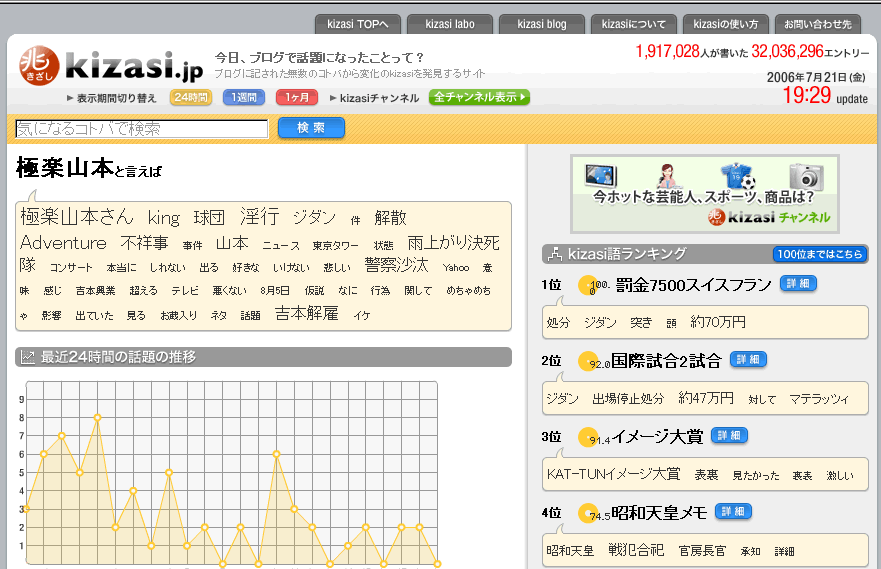Viewport: 881px width, 569px height.
Task: Switch display period to 1ヶ月
Action: [x=296, y=98]
